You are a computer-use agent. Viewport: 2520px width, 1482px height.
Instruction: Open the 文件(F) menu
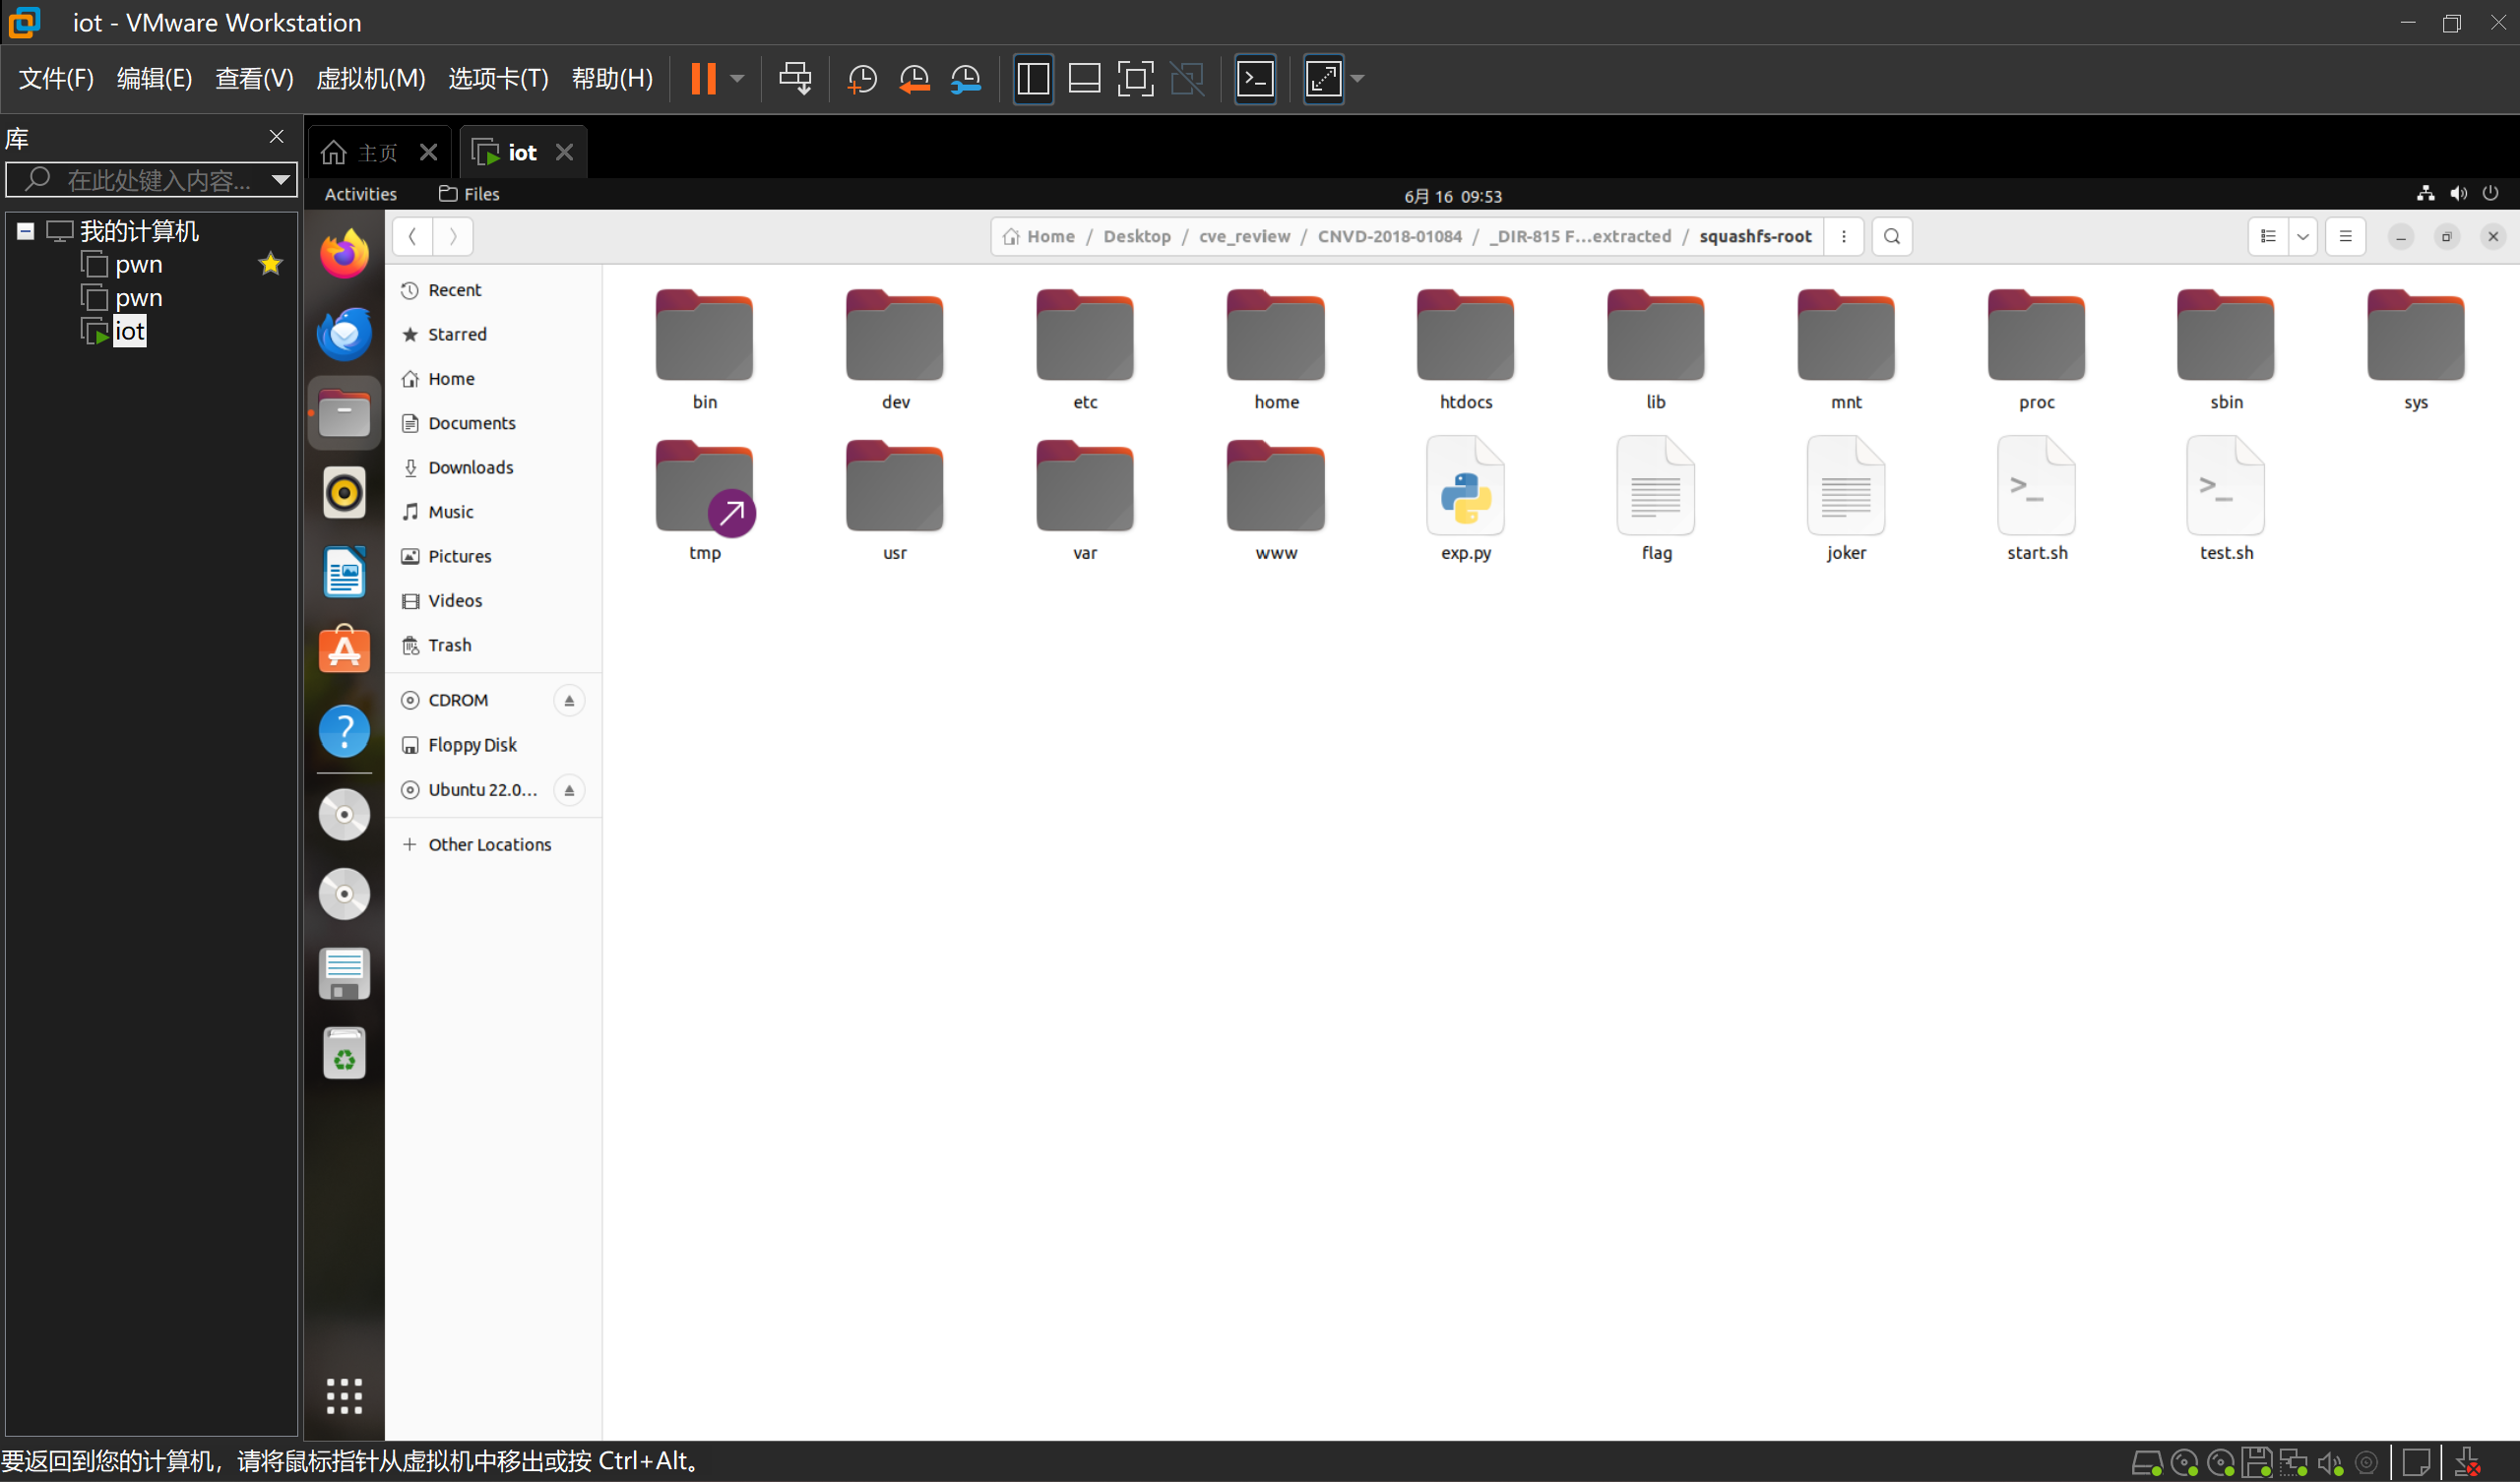point(56,78)
